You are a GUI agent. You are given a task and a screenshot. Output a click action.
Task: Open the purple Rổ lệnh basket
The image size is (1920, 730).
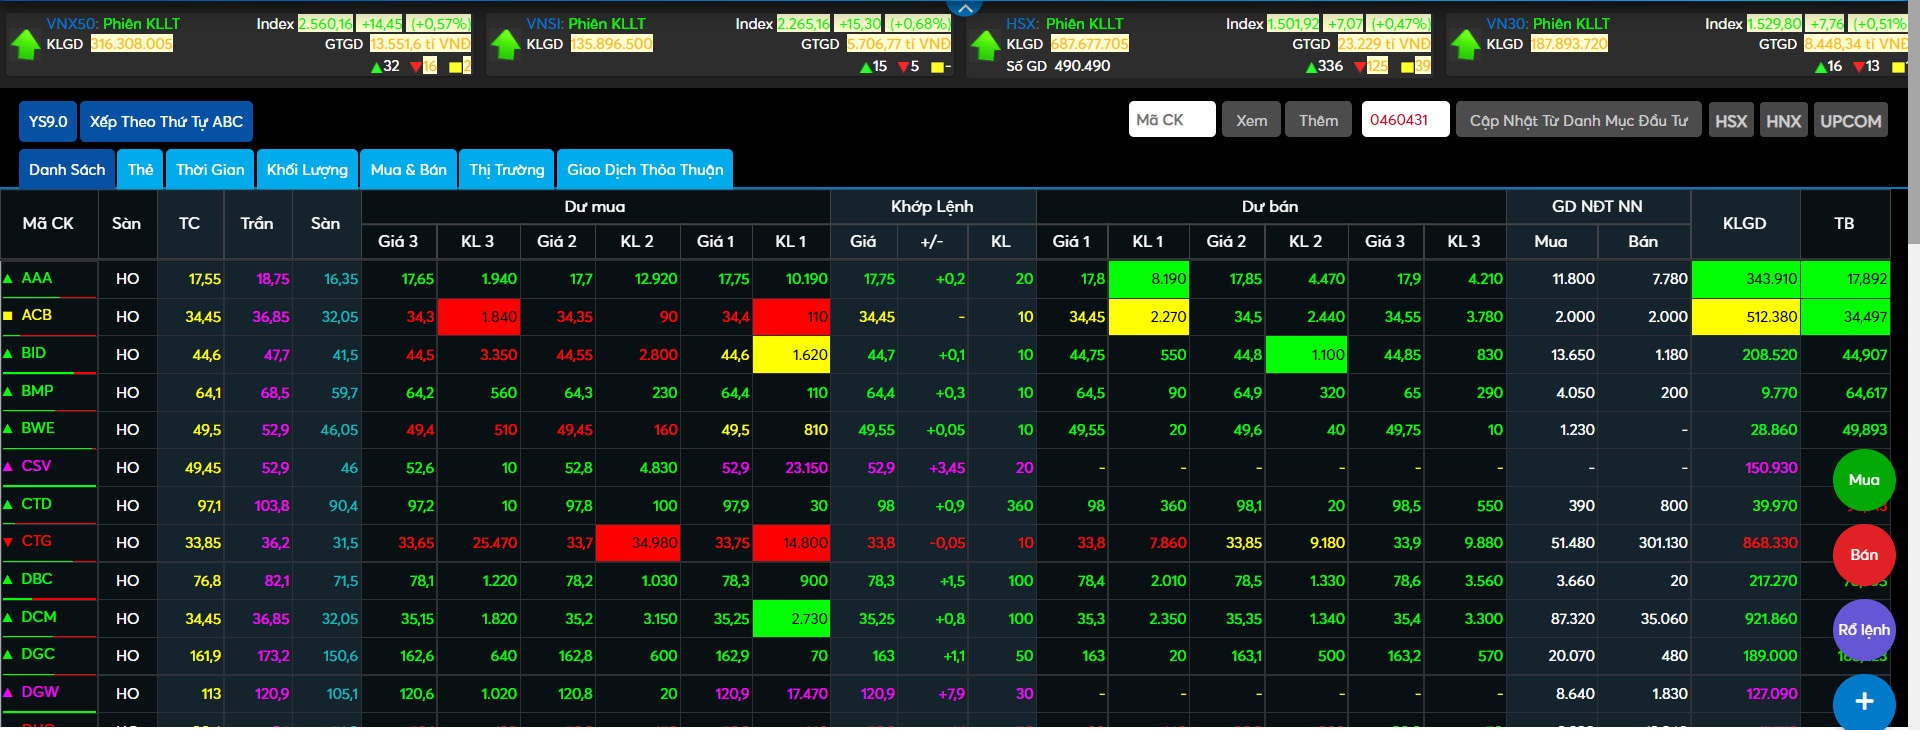[1863, 630]
